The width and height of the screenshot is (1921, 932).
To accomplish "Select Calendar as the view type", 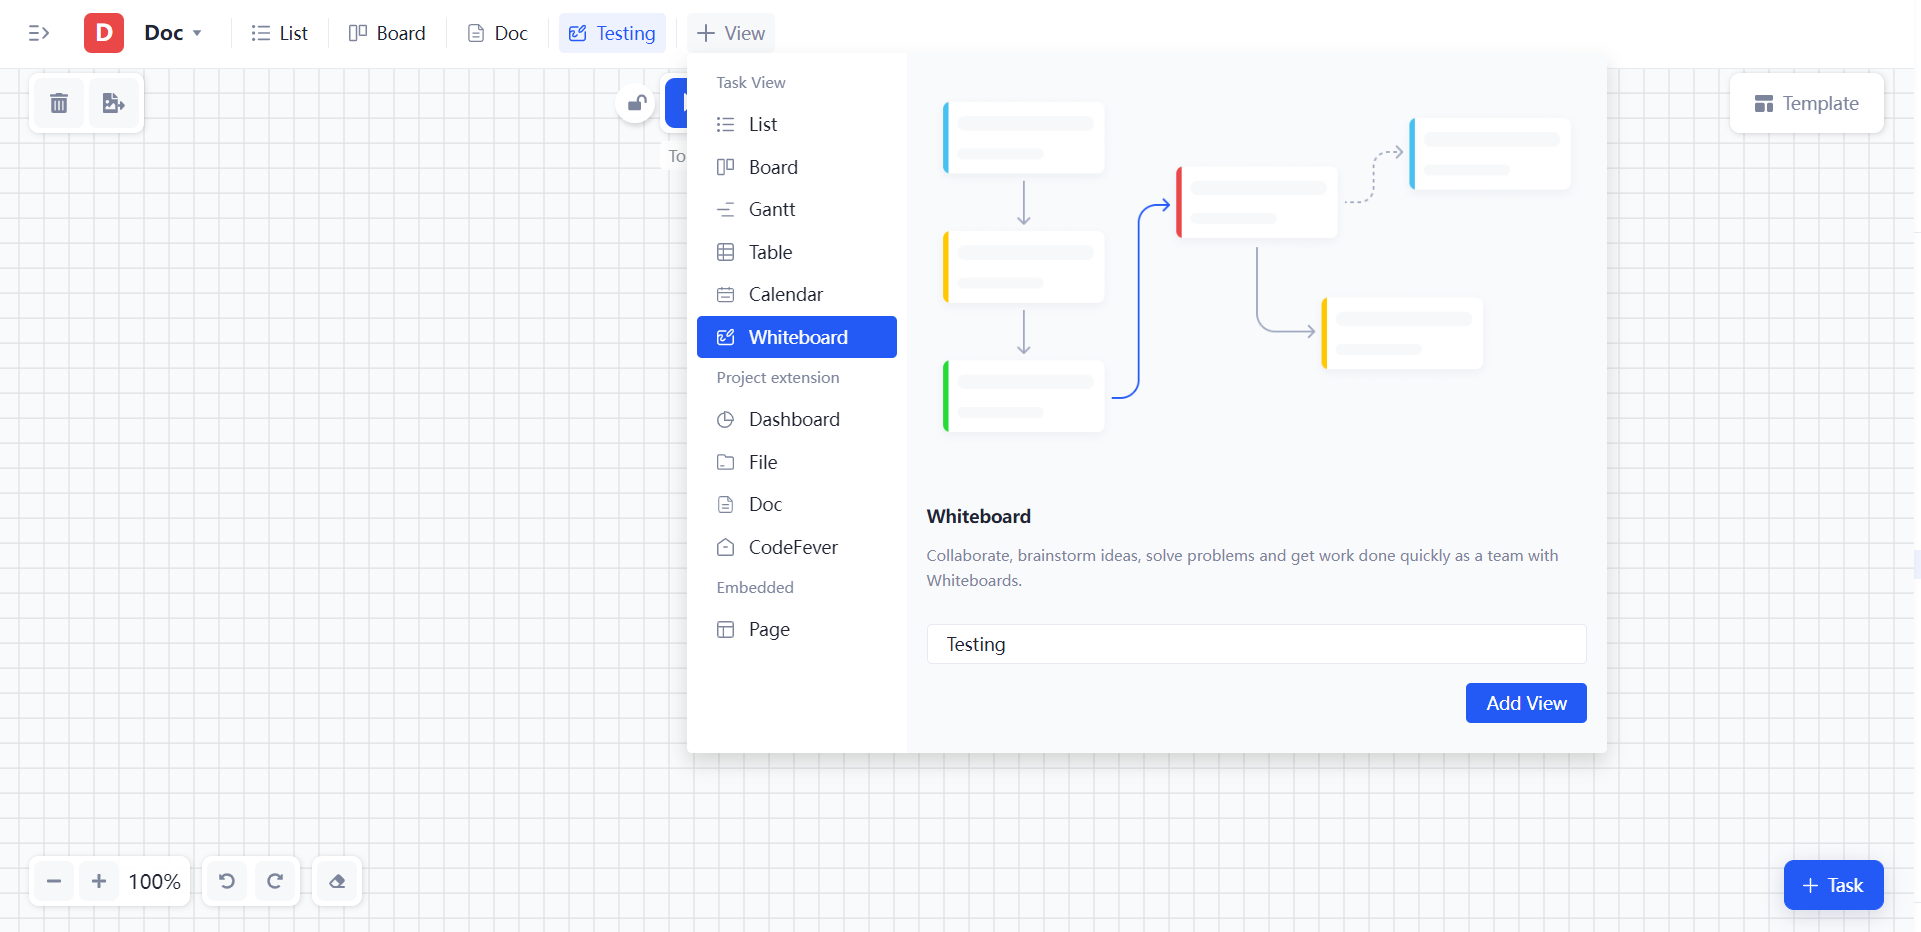I will [x=786, y=294].
